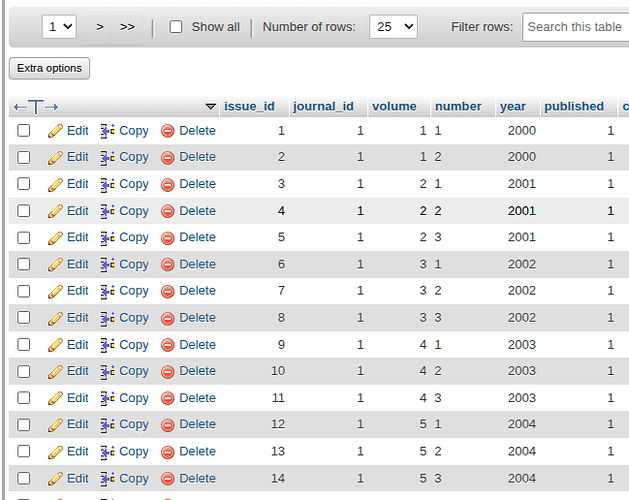
Task: Enable the Show all checkbox
Action: (x=176, y=27)
